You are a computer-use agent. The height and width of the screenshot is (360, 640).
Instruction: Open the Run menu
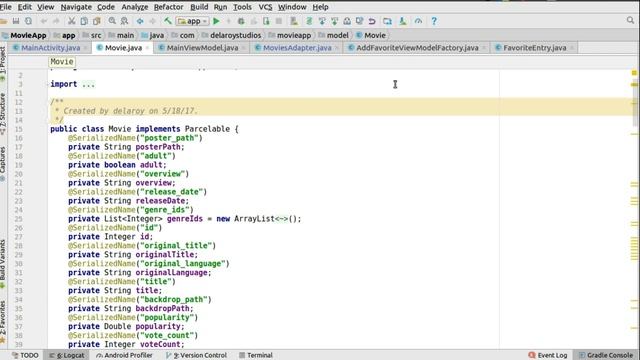[220, 7]
